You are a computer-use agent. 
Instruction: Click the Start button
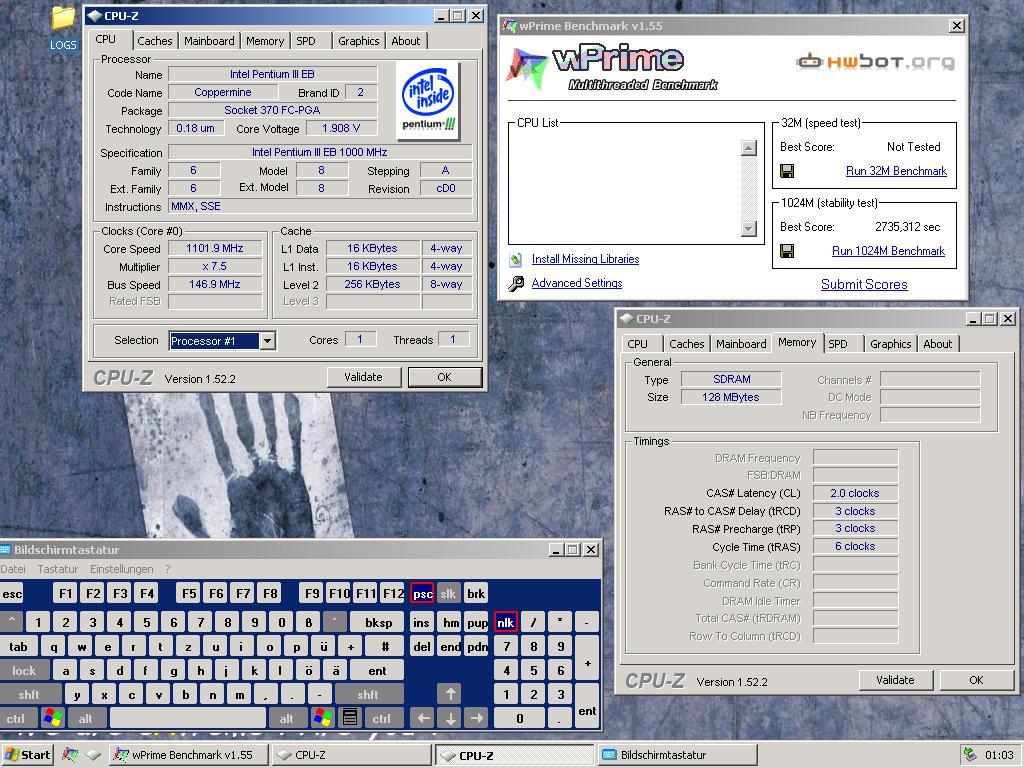coord(27,755)
